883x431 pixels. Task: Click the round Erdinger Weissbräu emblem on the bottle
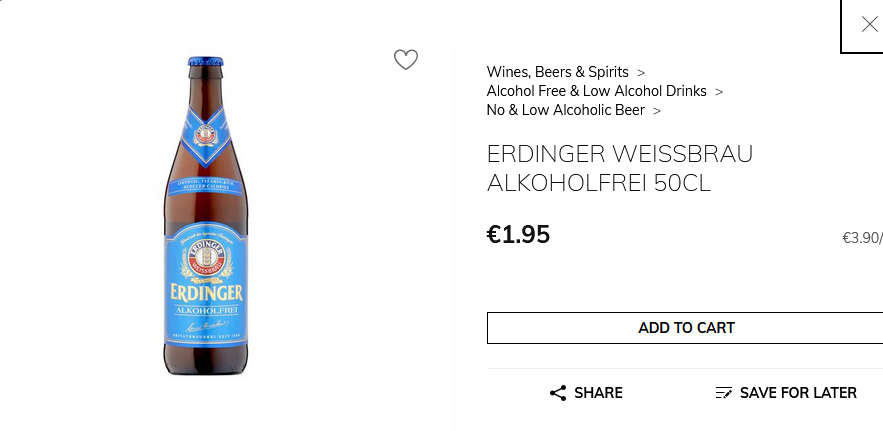[x=204, y=259]
